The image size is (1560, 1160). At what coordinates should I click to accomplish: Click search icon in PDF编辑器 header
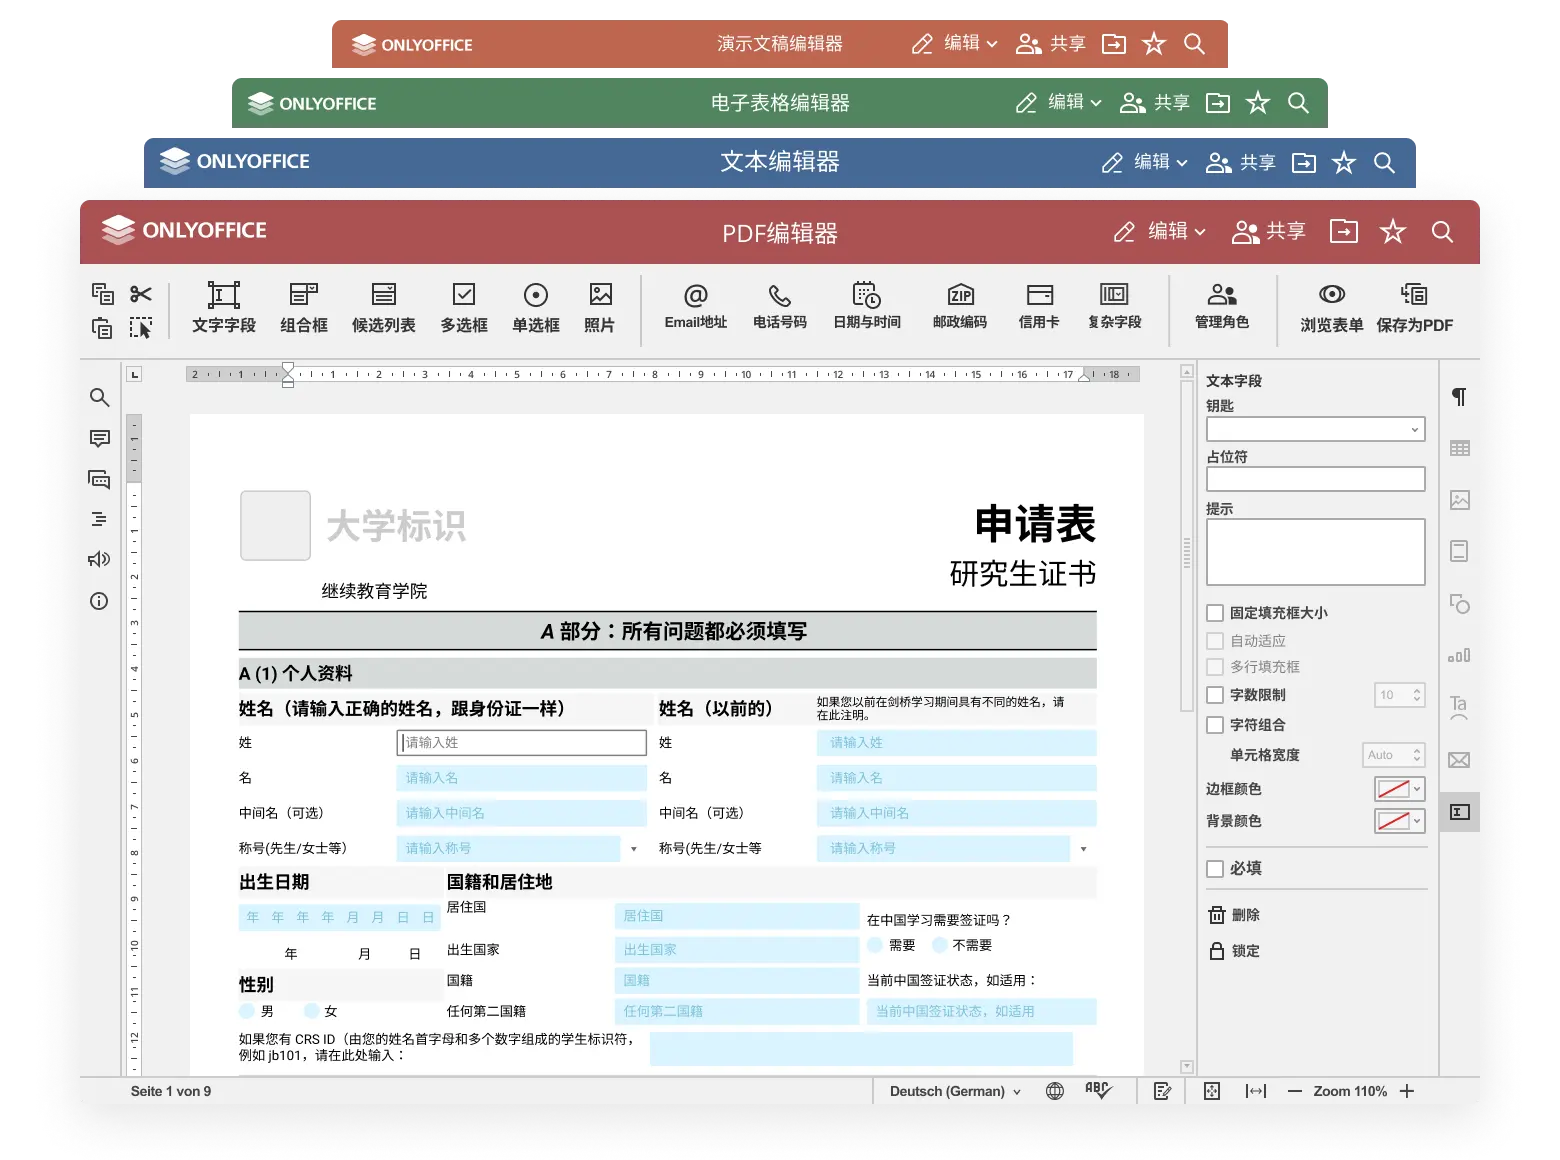click(1442, 232)
